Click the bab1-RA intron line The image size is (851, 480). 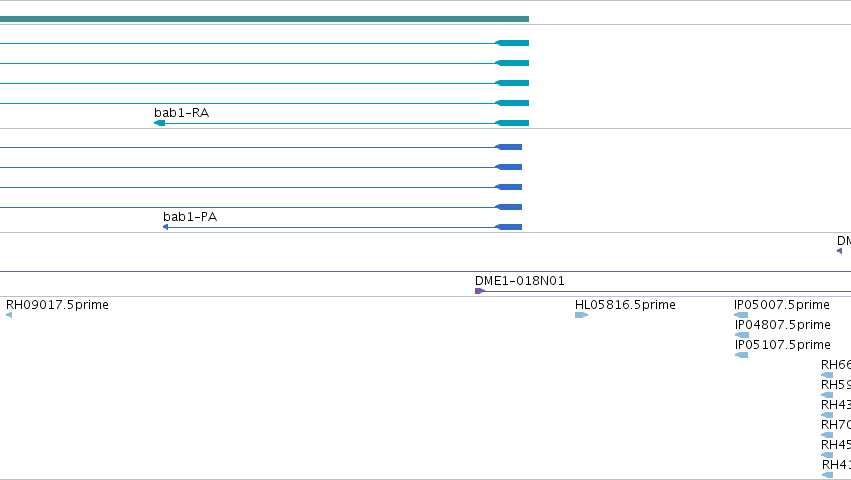click(330, 123)
